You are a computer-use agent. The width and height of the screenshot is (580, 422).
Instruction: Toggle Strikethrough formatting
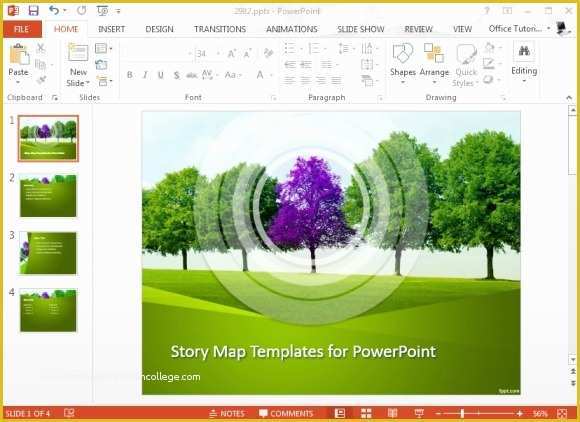click(192, 75)
